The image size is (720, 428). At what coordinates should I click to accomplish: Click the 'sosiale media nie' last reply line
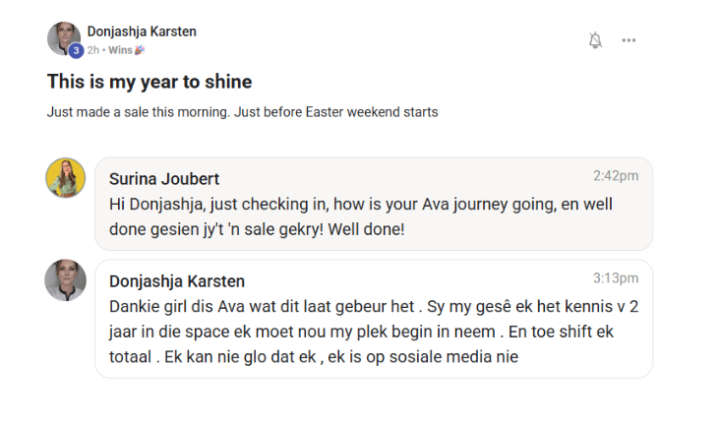[x=314, y=357]
